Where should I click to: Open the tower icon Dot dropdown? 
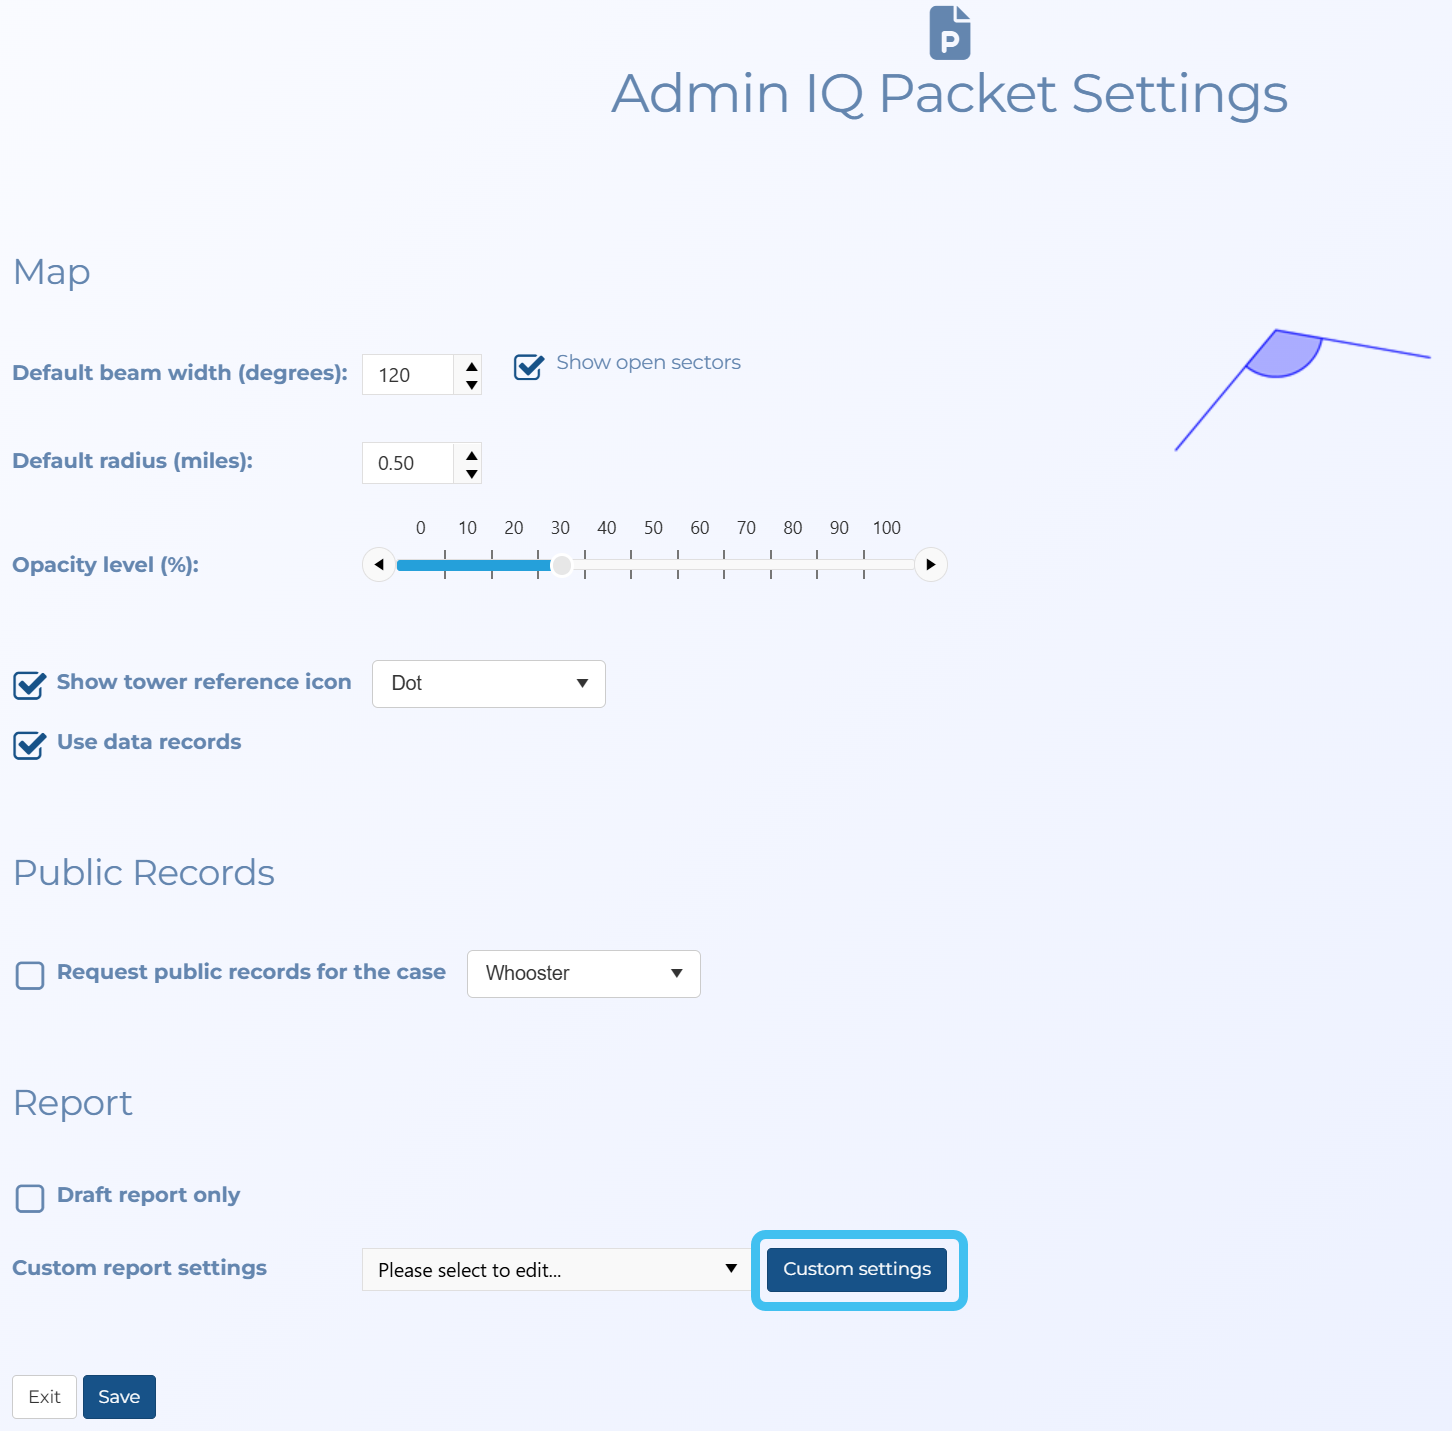(x=488, y=684)
